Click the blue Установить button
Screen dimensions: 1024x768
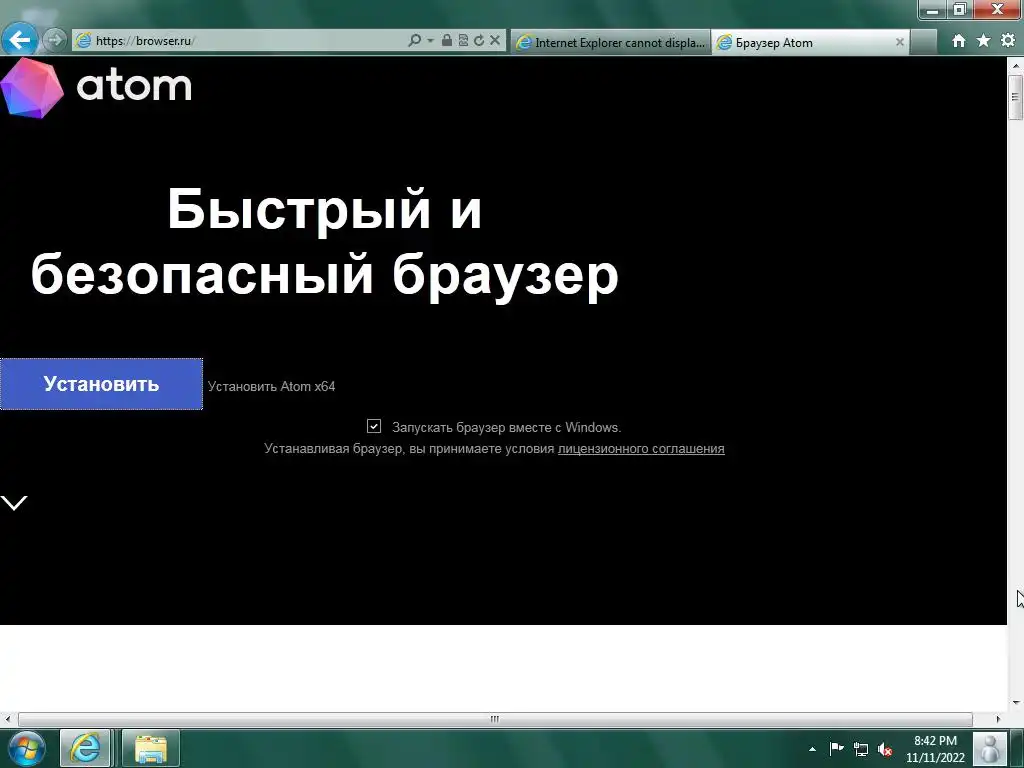click(x=101, y=384)
